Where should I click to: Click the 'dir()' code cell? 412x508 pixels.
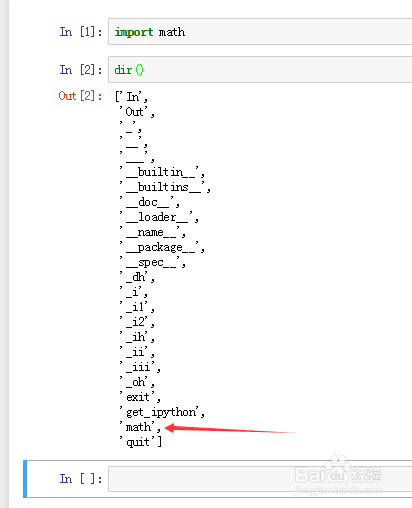pyautogui.click(x=260, y=69)
